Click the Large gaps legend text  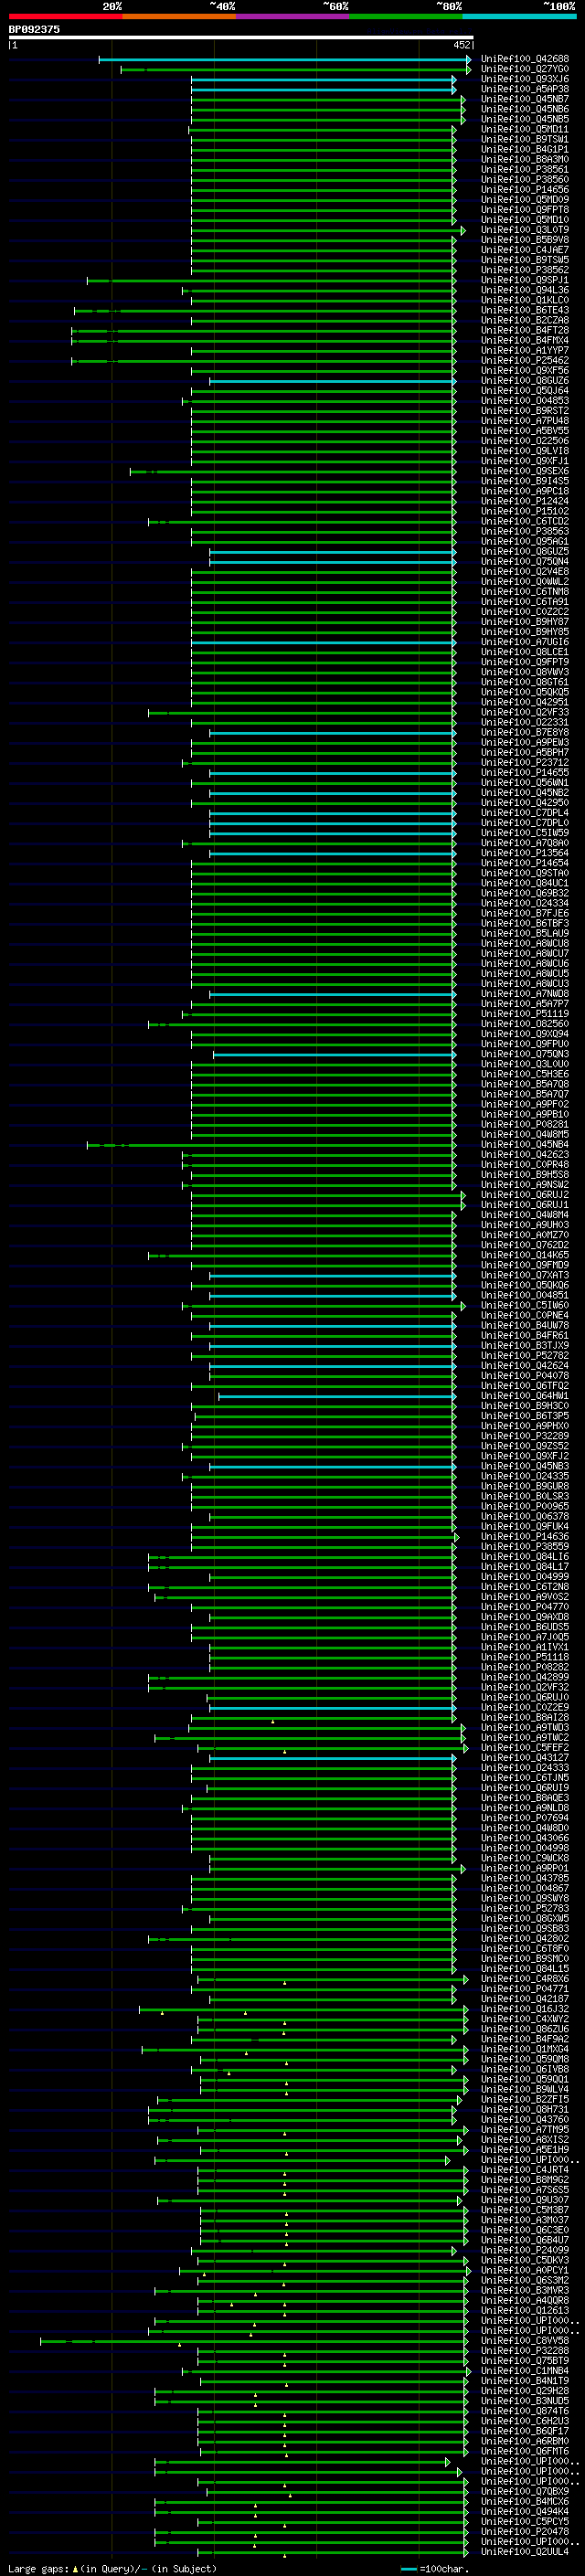(112, 2568)
